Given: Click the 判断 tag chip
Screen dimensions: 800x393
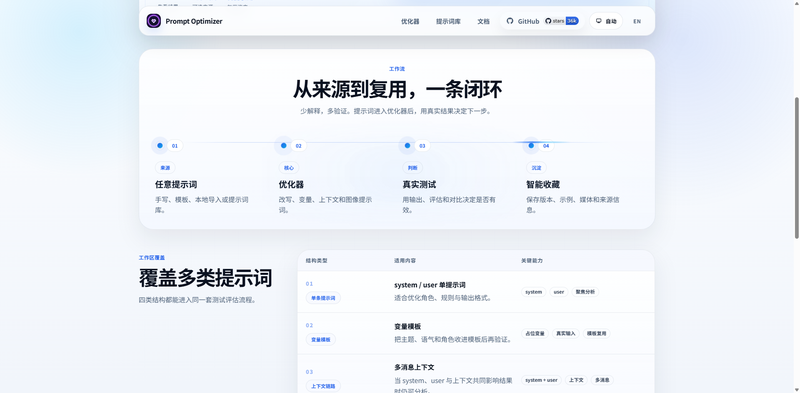Looking at the screenshot, I should tap(412, 167).
